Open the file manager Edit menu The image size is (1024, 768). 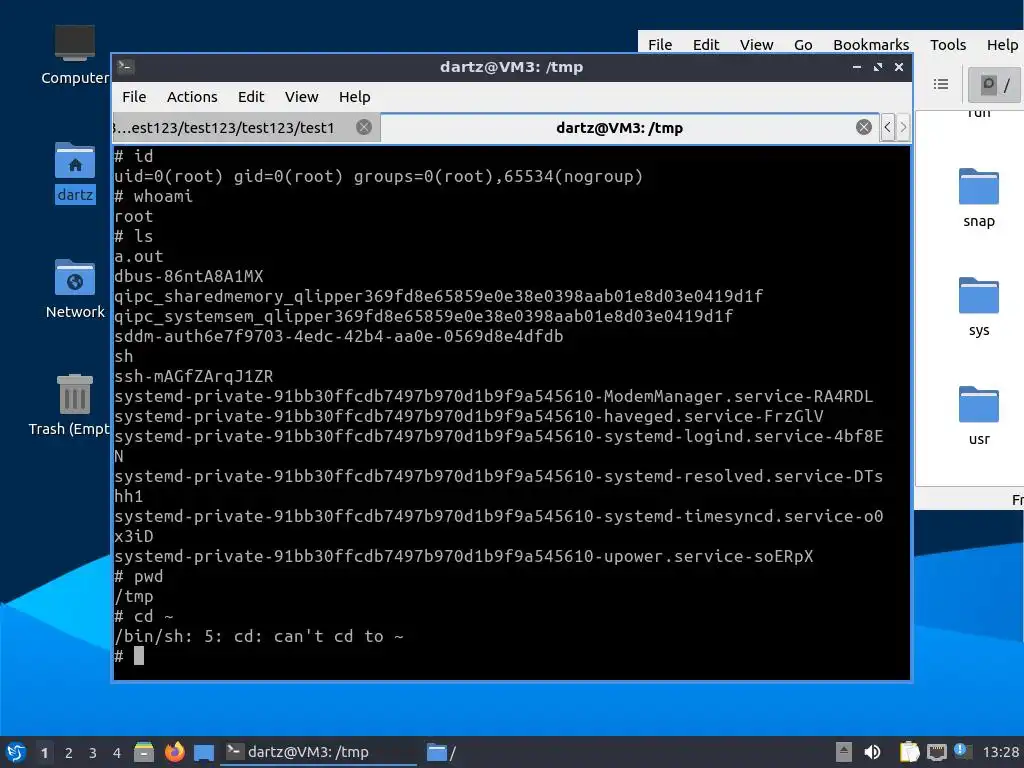[x=706, y=44]
